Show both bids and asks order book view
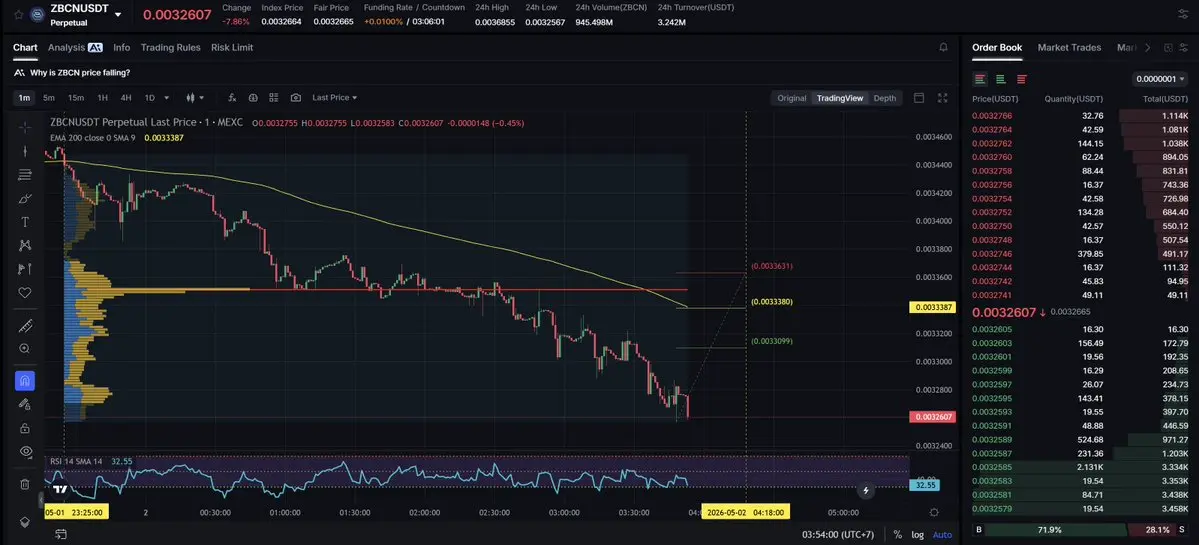This screenshot has width=1199, height=545. (980, 79)
